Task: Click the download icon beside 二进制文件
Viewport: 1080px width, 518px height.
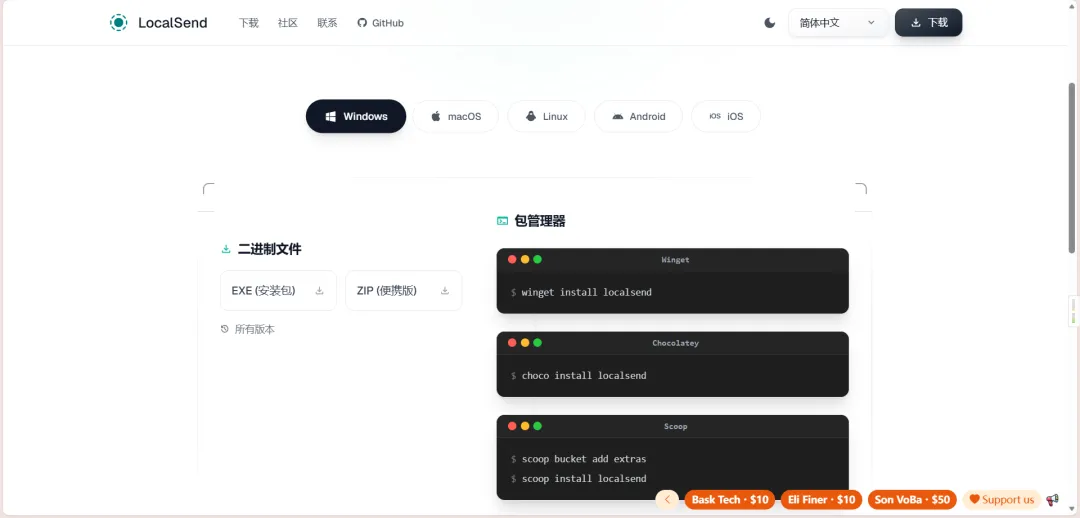Action: 226,249
